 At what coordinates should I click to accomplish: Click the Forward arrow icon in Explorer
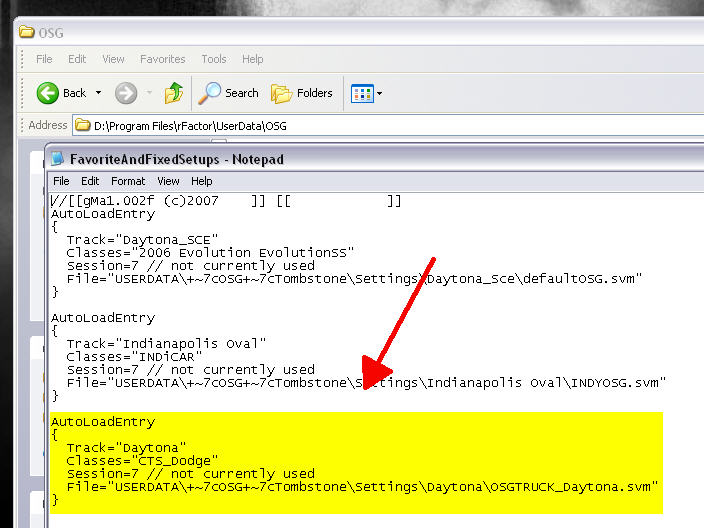pos(126,93)
